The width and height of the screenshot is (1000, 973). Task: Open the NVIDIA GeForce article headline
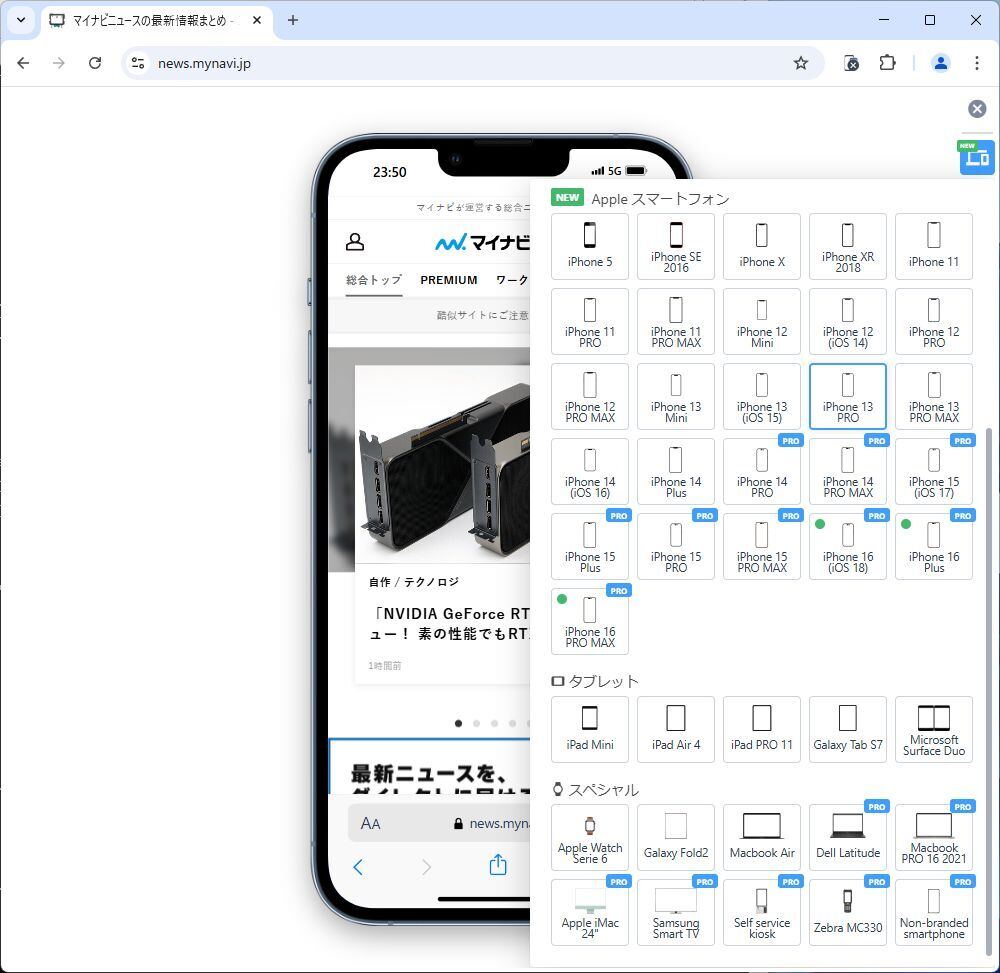[x=450, y=623]
